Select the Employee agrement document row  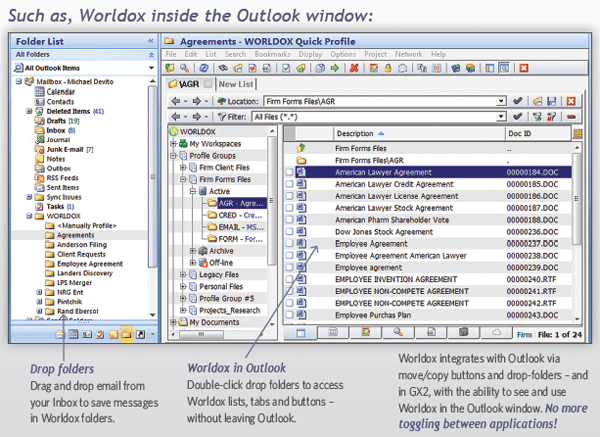click(428, 267)
